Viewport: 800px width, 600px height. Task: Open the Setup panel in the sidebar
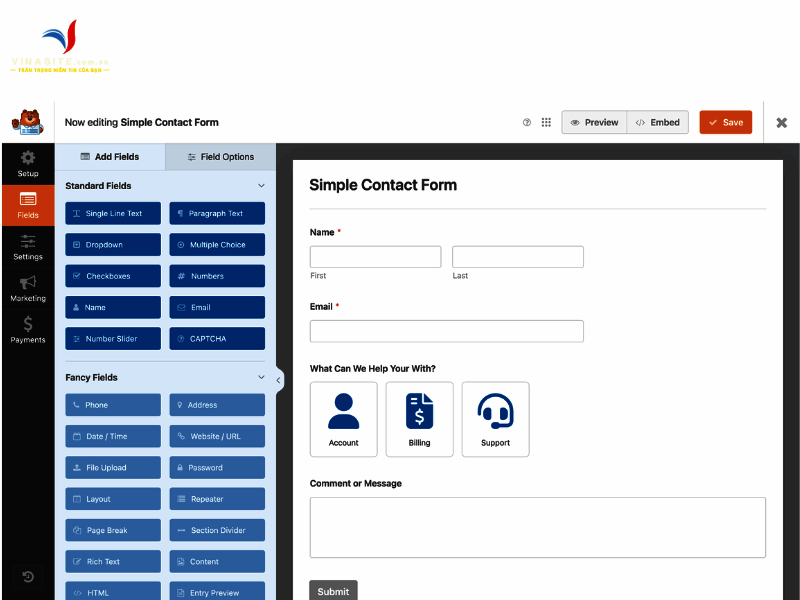27,163
